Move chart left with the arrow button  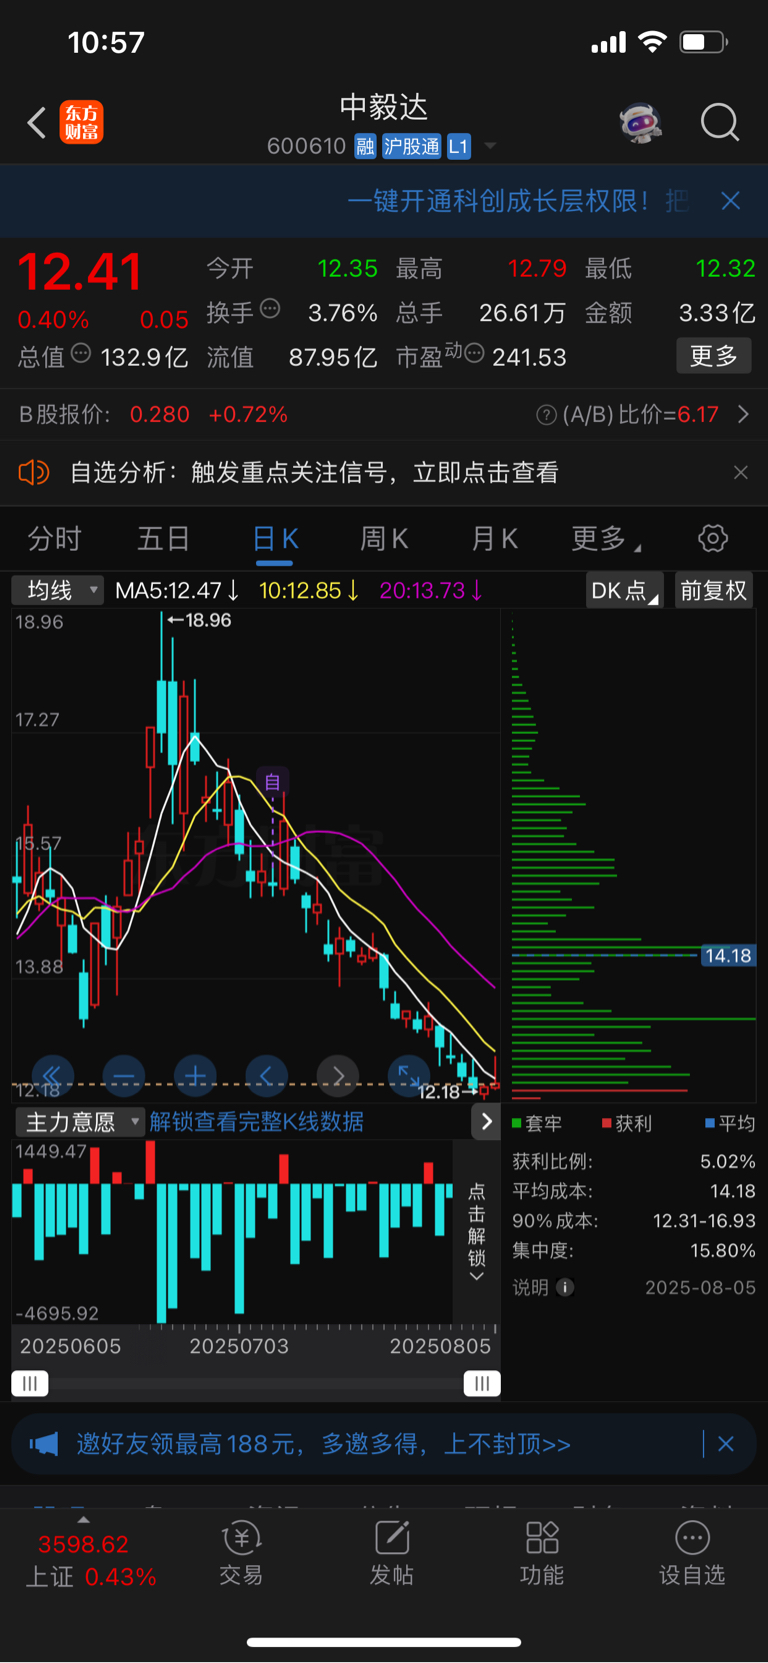(266, 1076)
